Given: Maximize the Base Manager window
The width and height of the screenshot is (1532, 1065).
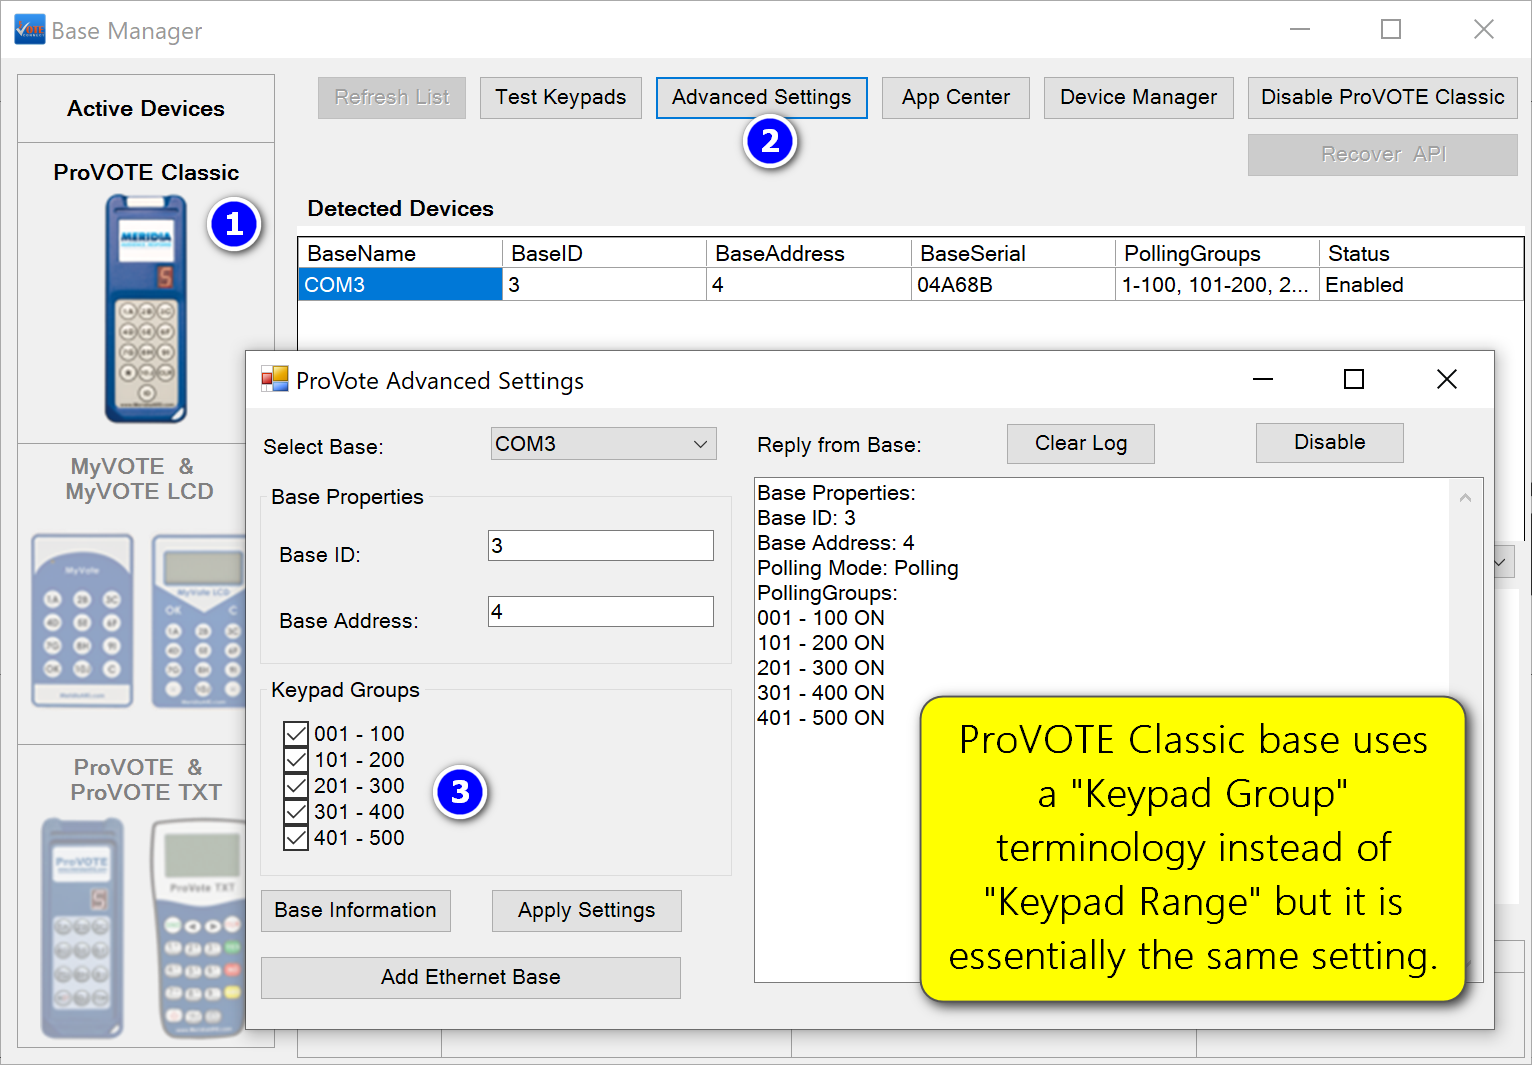Looking at the screenshot, I should [x=1391, y=30].
